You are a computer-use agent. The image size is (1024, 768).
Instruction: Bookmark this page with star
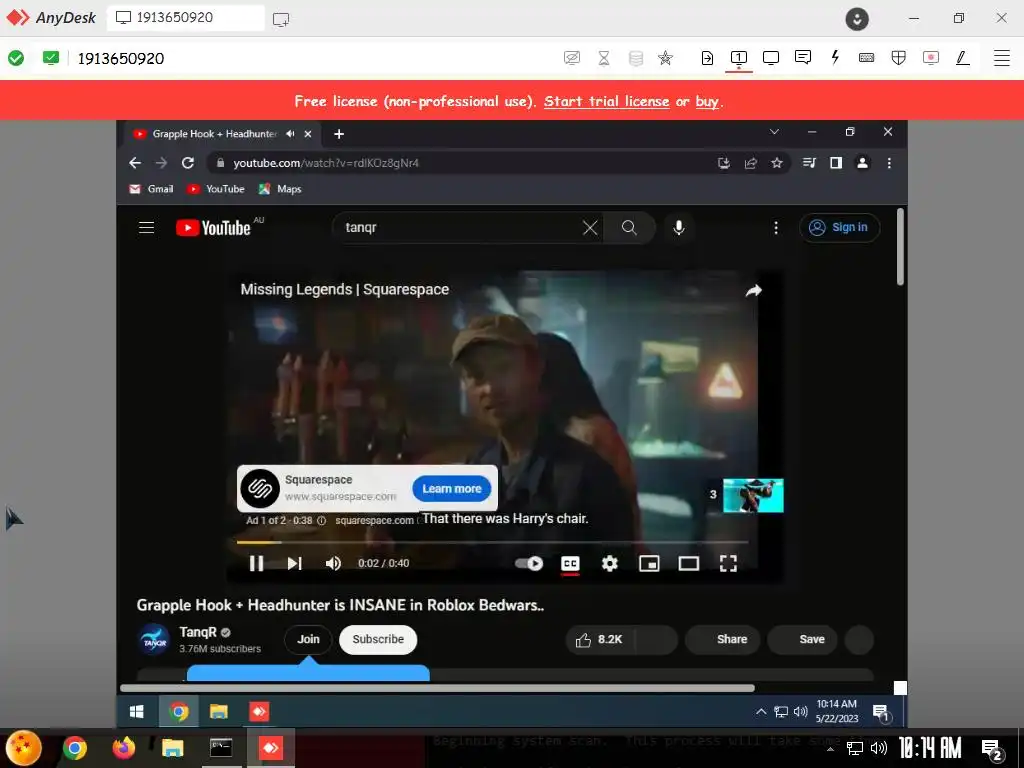point(776,163)
